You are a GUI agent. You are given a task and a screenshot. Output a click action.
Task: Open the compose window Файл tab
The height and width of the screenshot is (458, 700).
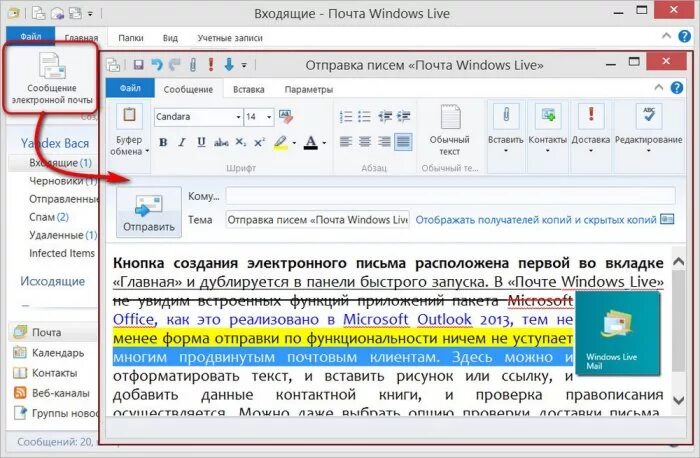pos(130,88)
